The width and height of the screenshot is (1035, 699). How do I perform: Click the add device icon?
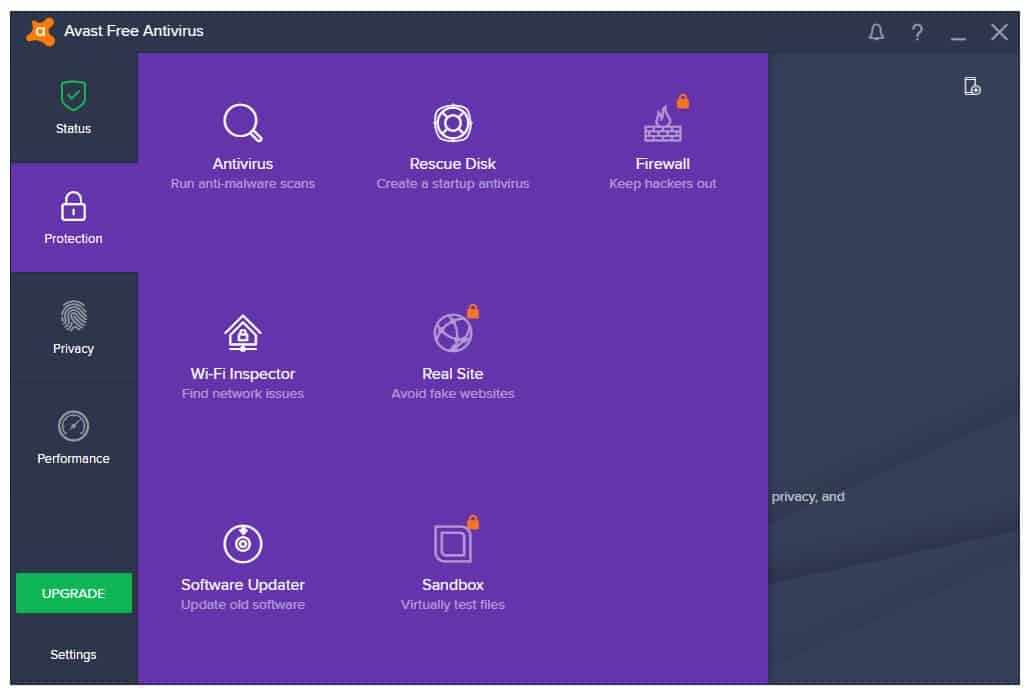(971, 86)
